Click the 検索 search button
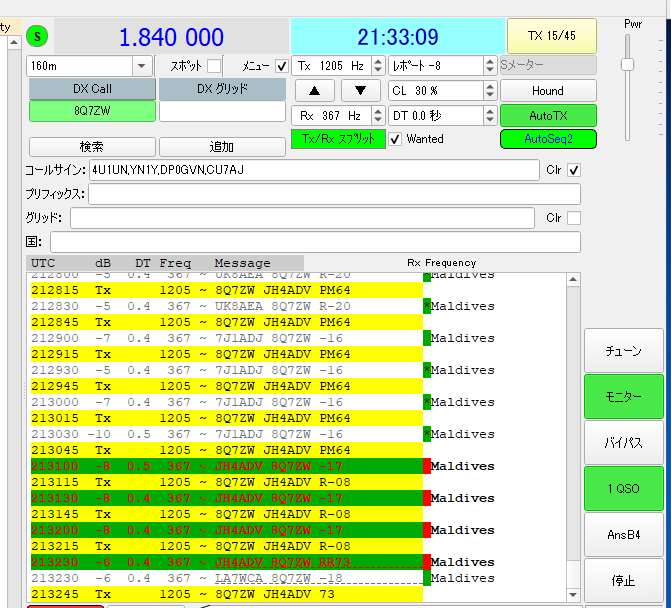The image size is (671, 608). coord(92,147)
